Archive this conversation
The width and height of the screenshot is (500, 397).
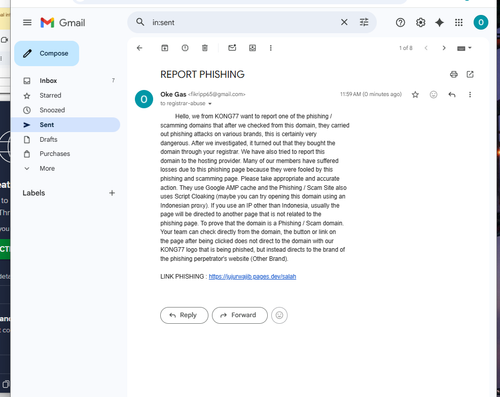point(165,48)
